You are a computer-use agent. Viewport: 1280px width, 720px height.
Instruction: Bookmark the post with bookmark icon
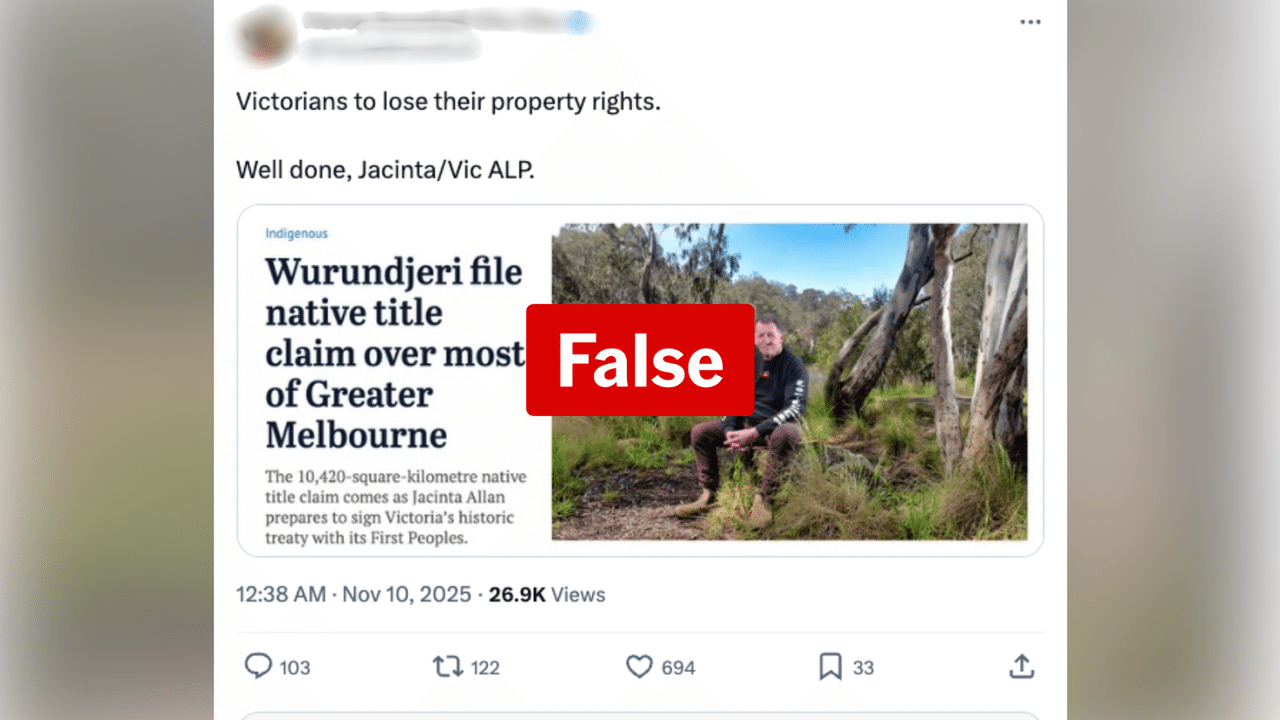pos(830,666)
